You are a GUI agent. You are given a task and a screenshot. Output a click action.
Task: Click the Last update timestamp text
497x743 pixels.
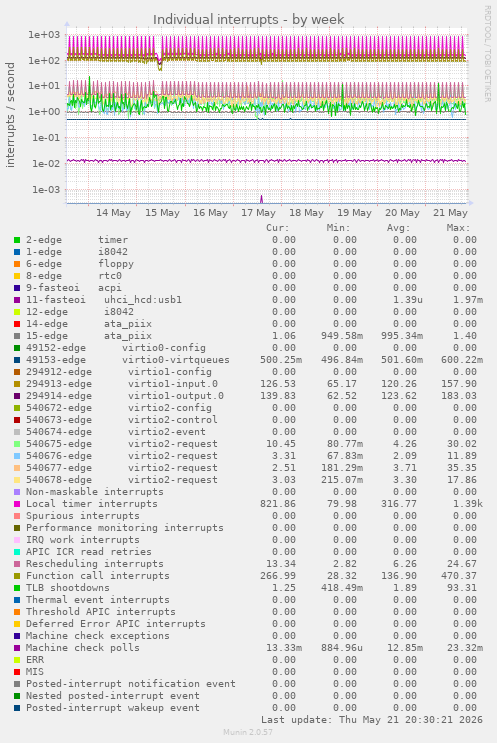click(x=372, y=720)
